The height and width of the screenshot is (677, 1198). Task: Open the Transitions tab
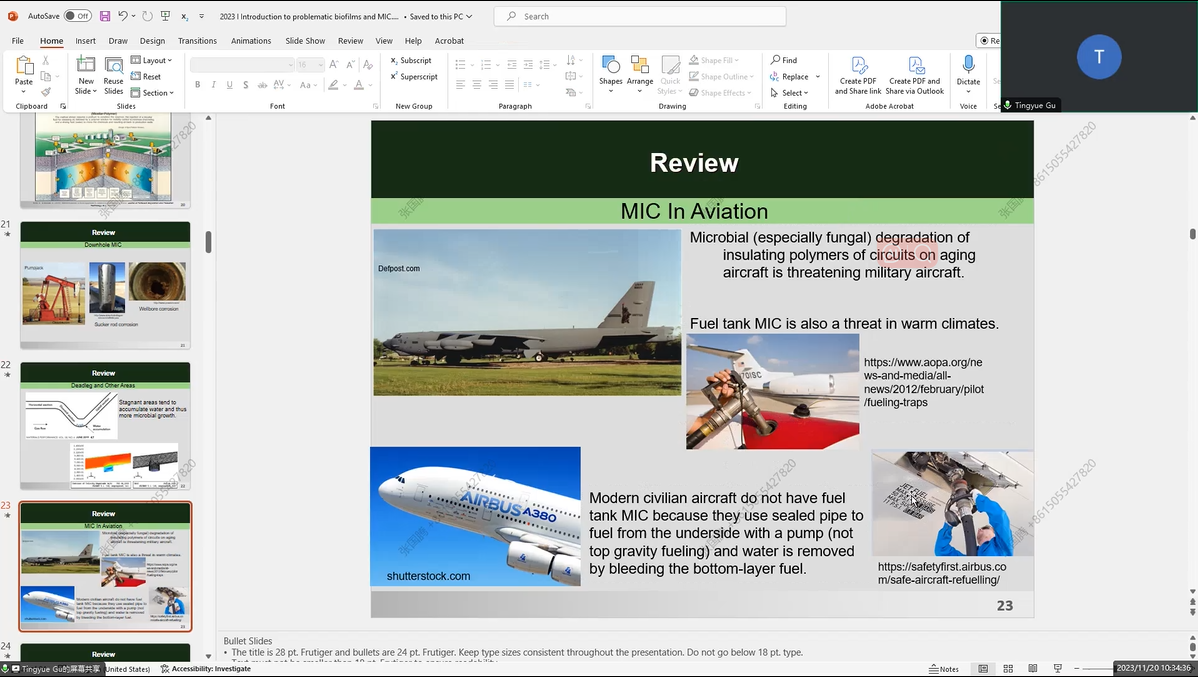point(197,41)
